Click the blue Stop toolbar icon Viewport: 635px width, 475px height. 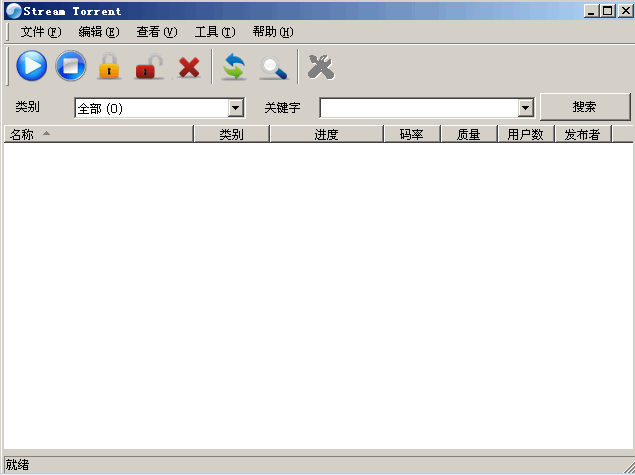click(x=71, y=66)
